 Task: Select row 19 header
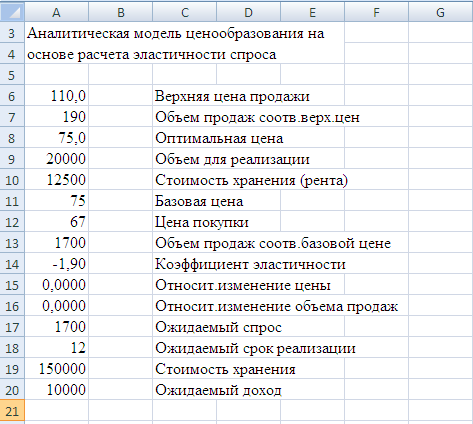[x=12, y=369]
